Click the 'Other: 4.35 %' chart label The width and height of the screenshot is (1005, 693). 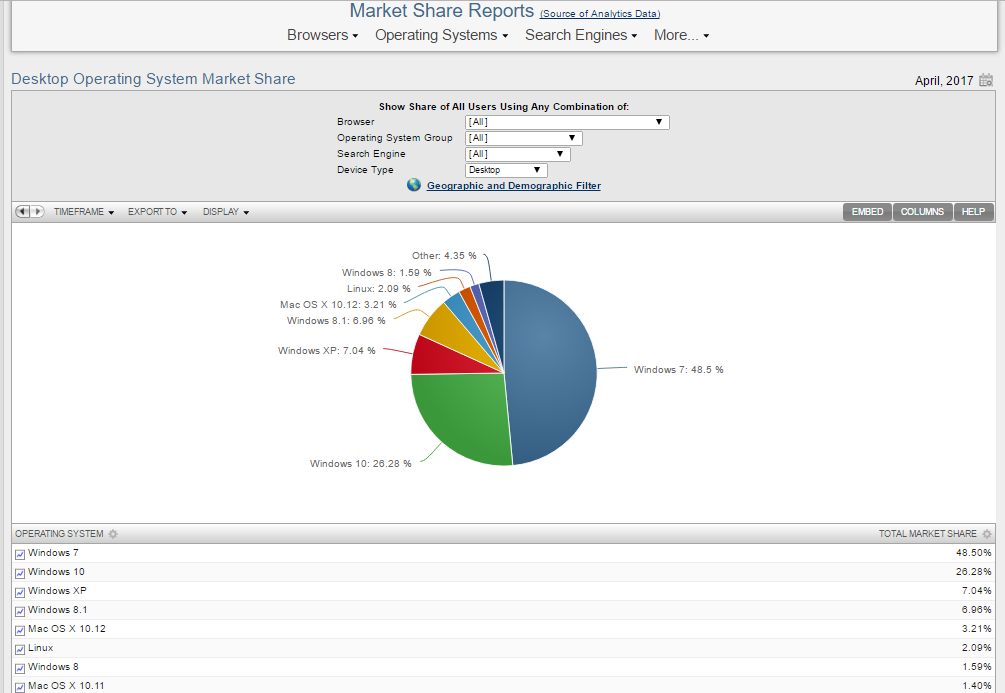click(x=444, y=256)
